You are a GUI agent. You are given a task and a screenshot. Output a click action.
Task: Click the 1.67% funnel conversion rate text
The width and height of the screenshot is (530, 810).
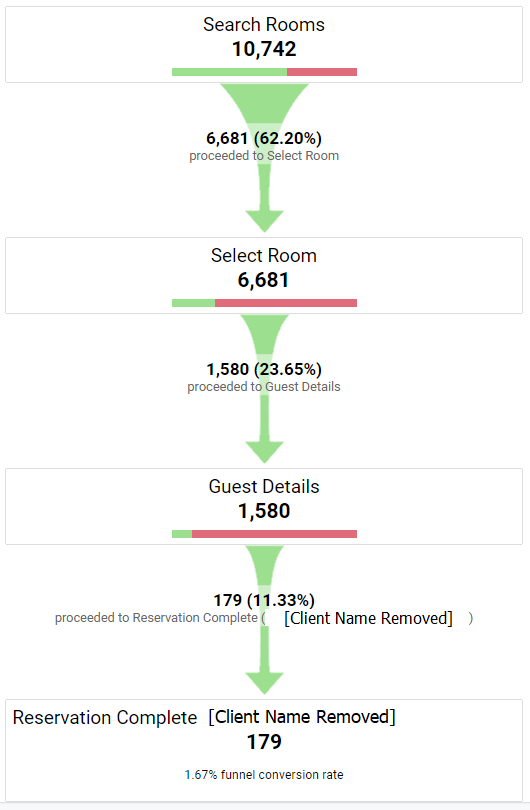pos(263,774)
